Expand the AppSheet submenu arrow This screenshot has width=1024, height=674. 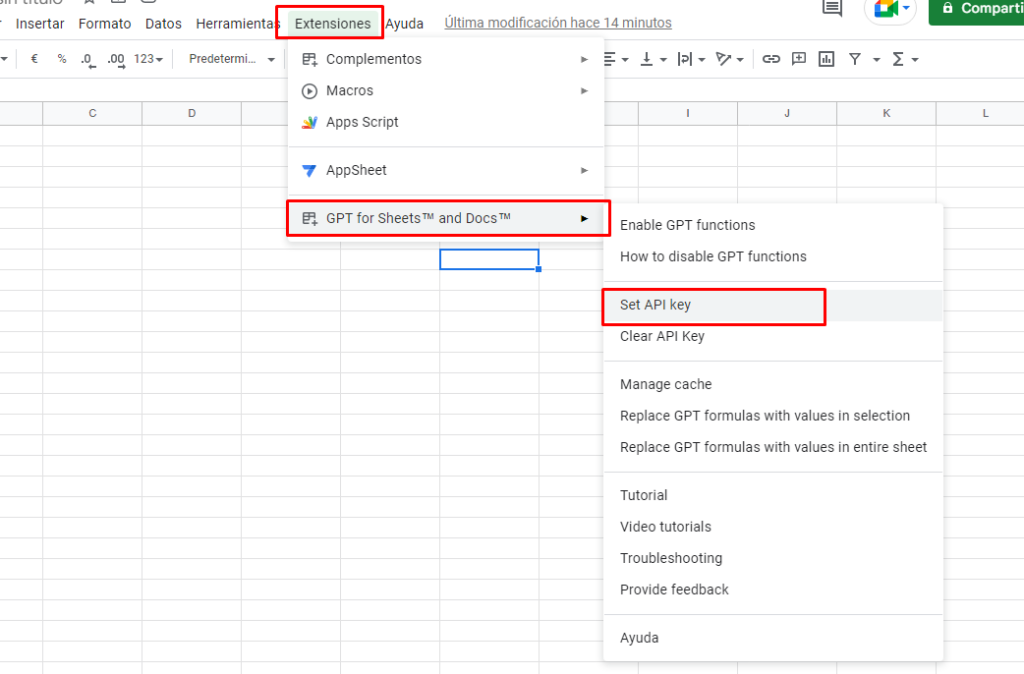(x=584, y=170)
